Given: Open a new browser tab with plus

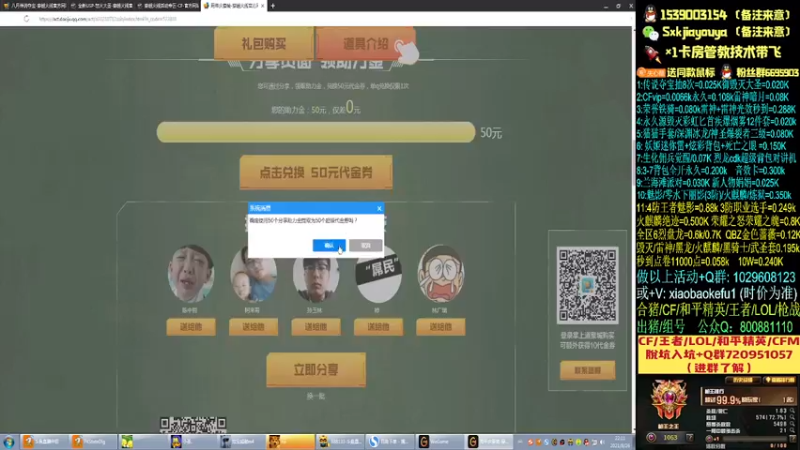Looking at the screenshot, I should 272,6.
